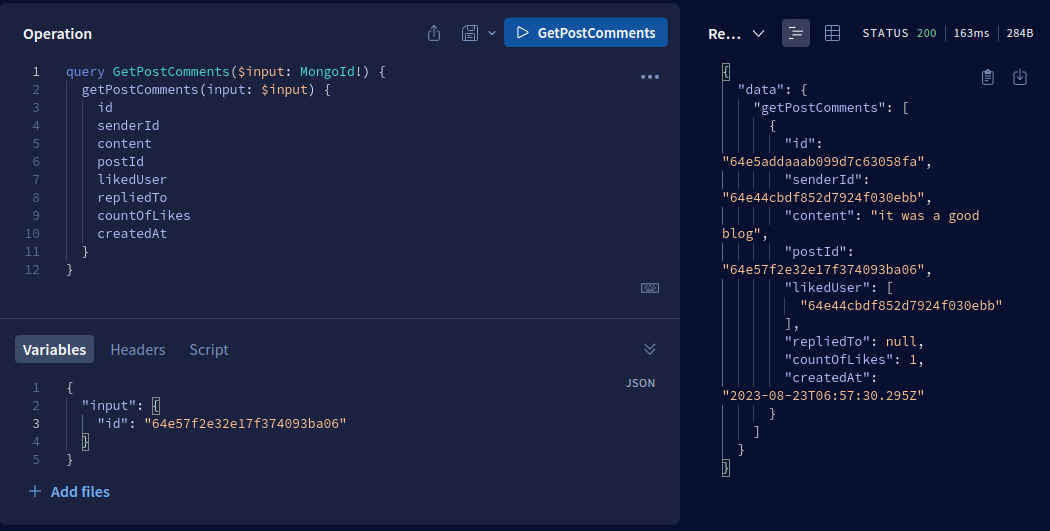Screen dimensions: 1050x531
Task: Click the 284B response size
Action: 1020,33
